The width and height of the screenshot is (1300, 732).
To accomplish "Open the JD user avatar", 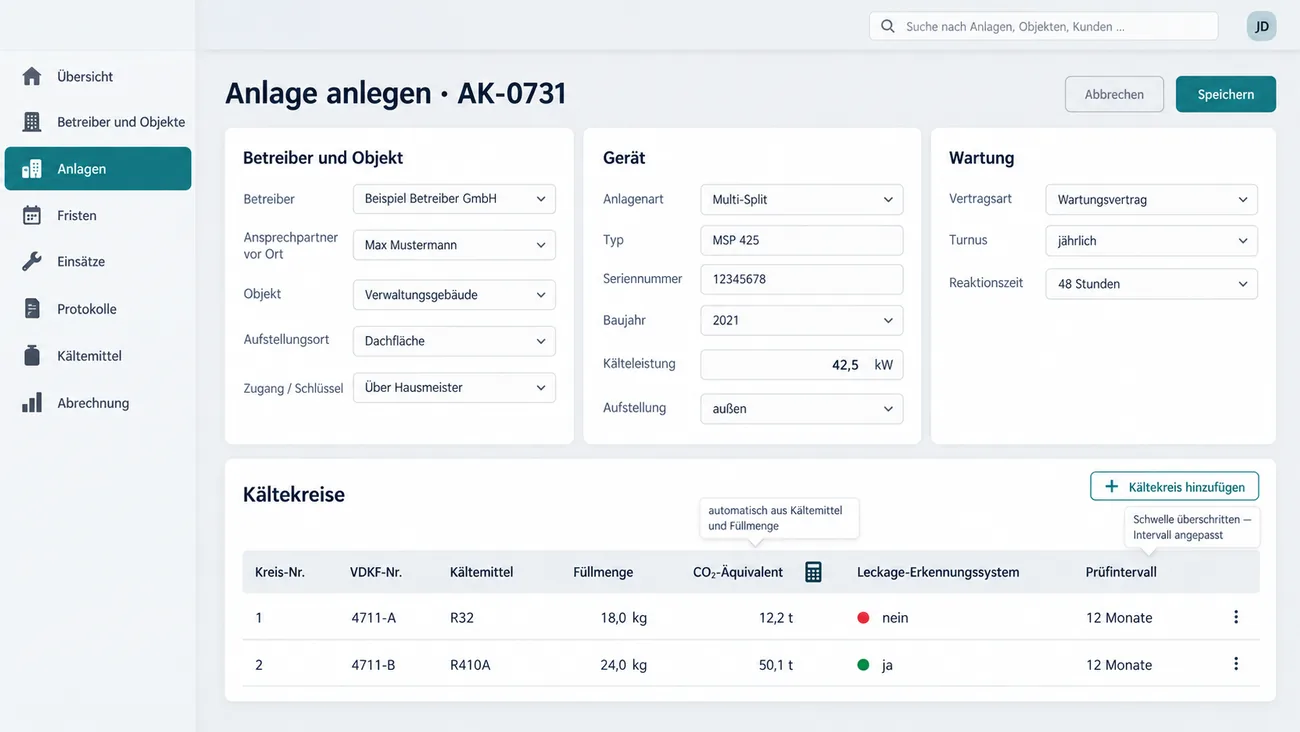I will click(1262, 26).
